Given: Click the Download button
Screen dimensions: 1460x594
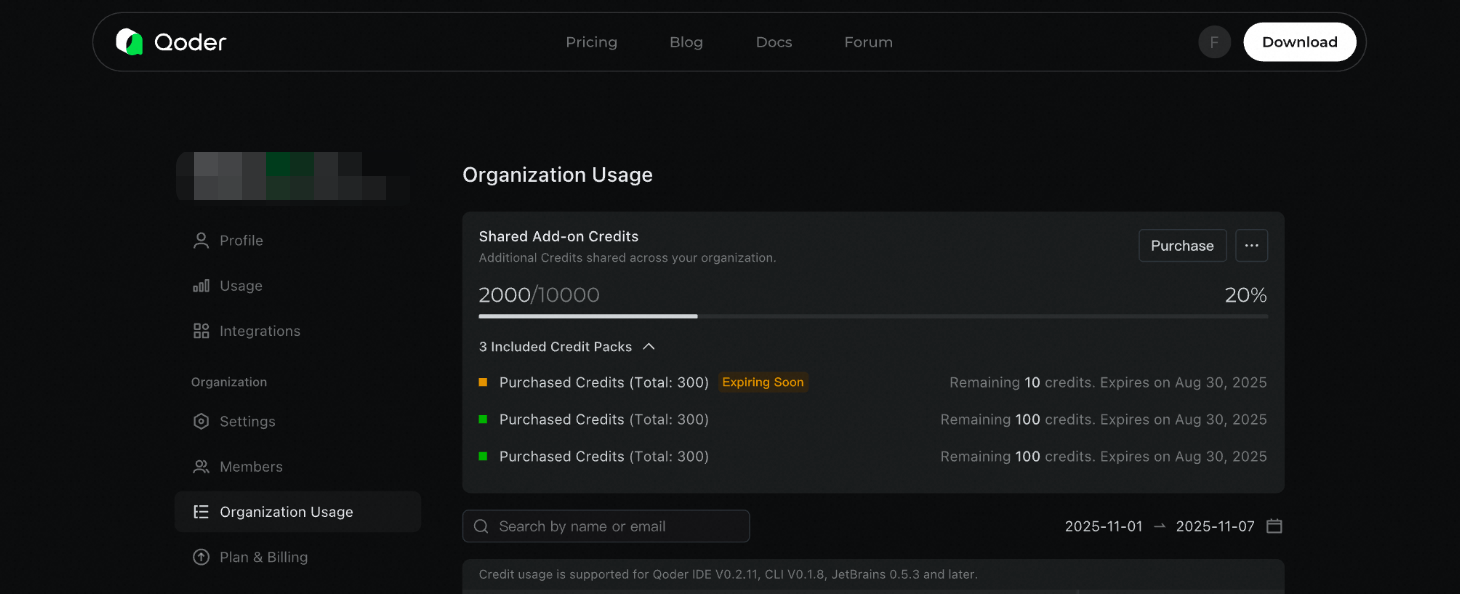Looking at the screenshot, I should [1299, 42].
